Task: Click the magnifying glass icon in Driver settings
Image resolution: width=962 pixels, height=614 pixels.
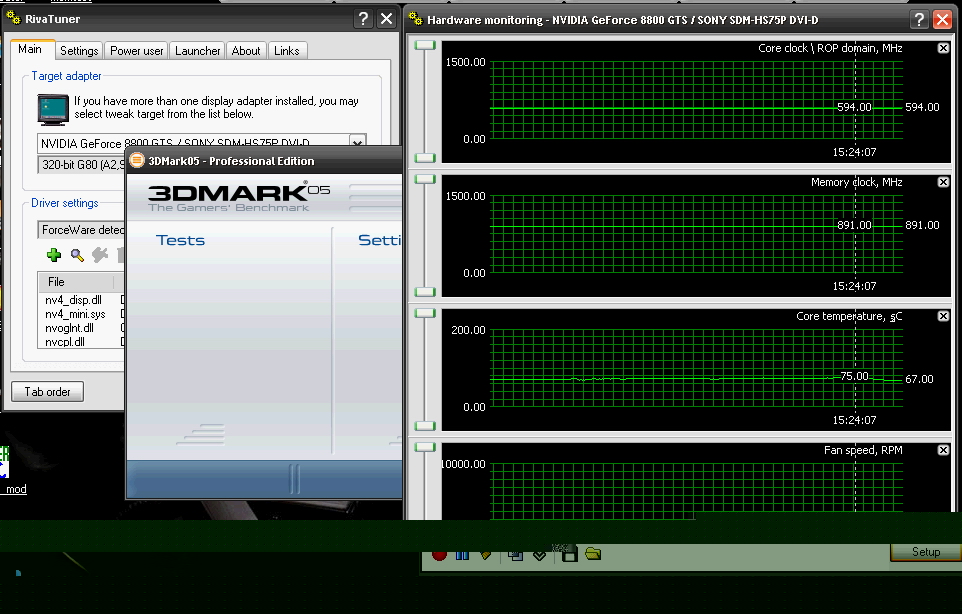Action: click(x=77, y=255)
